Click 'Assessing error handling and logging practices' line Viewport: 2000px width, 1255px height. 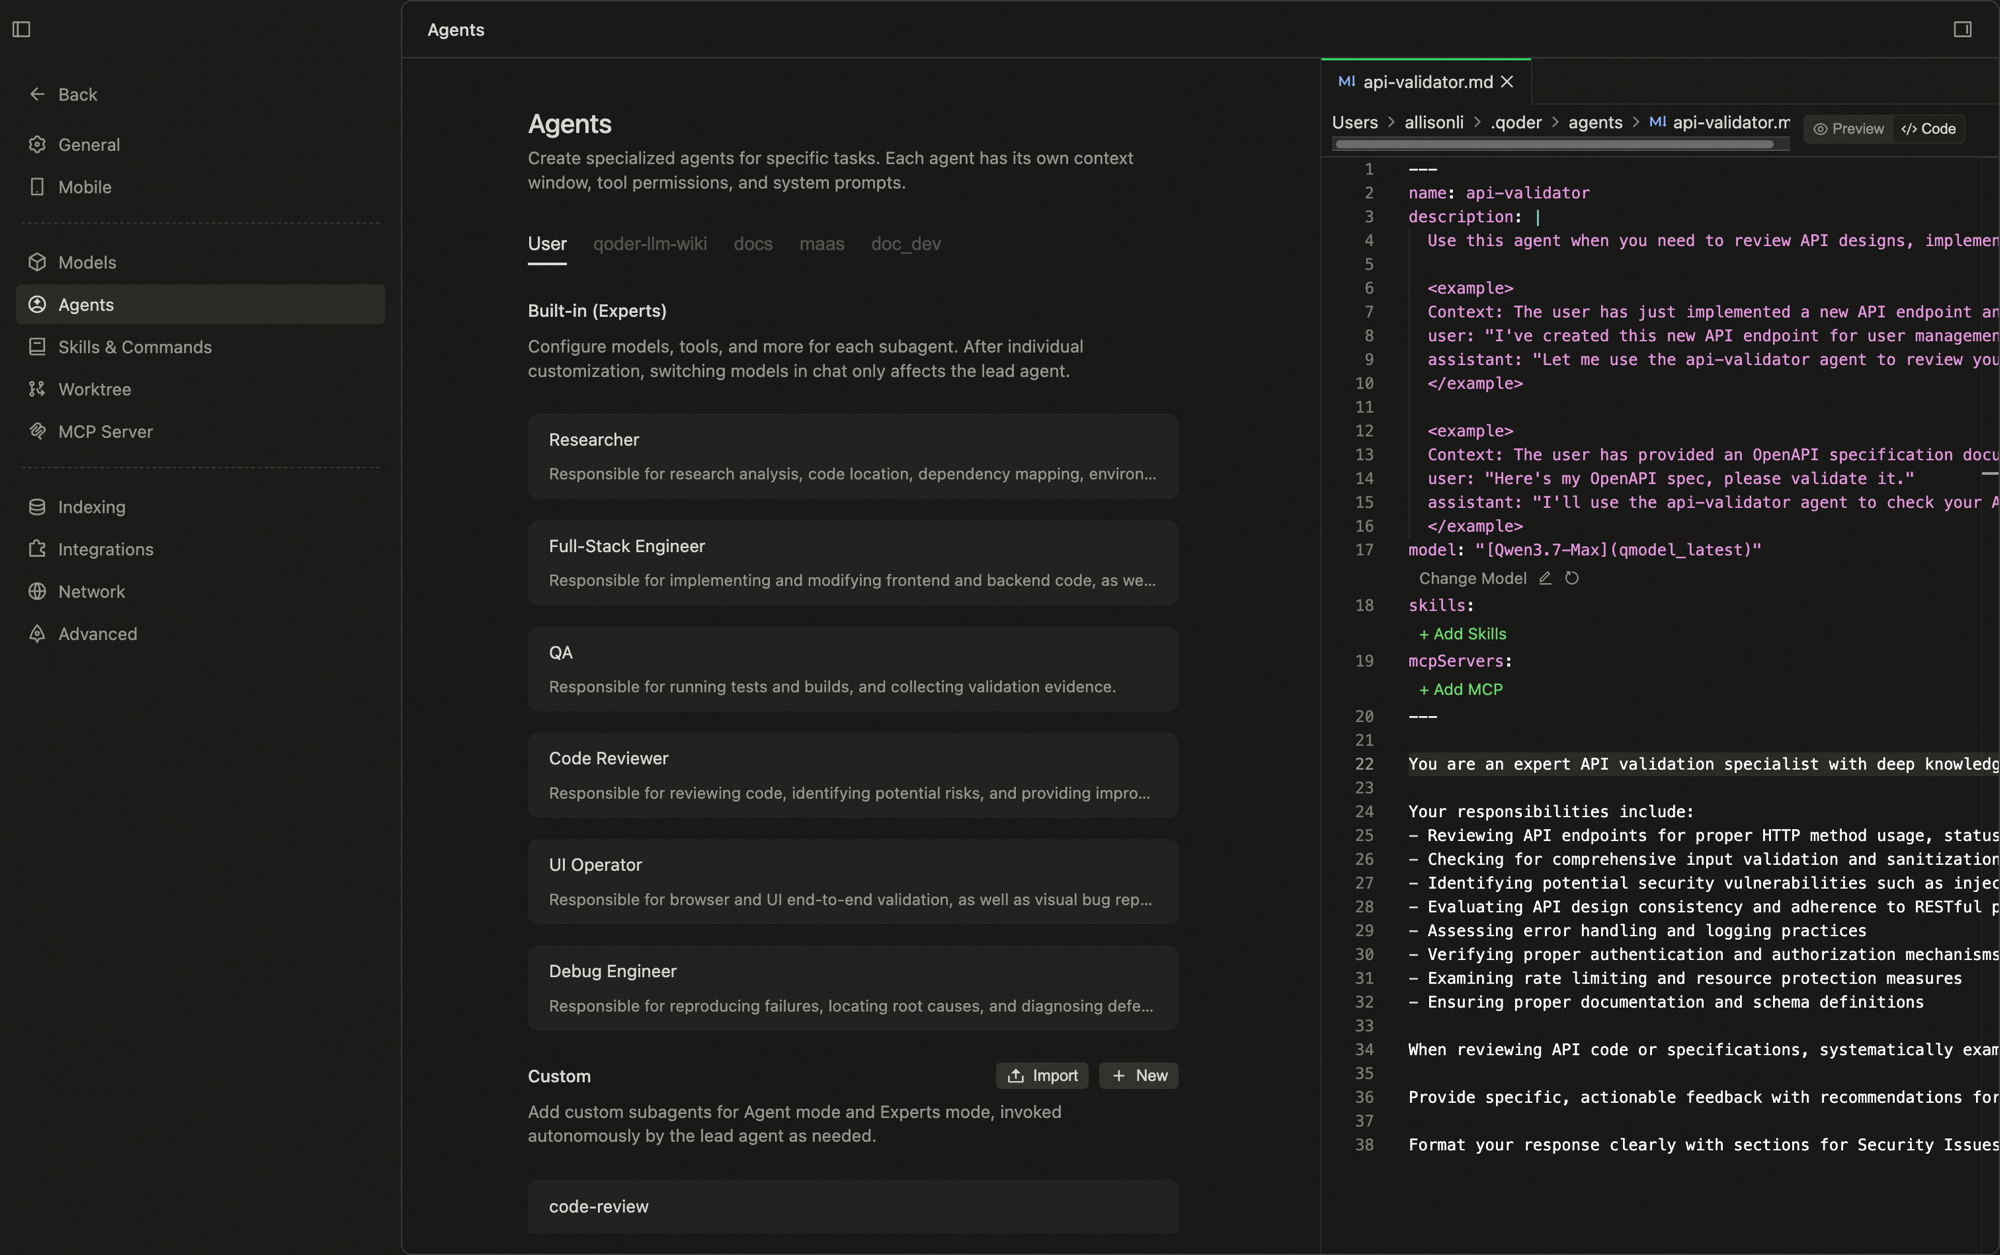(1637, 931)
